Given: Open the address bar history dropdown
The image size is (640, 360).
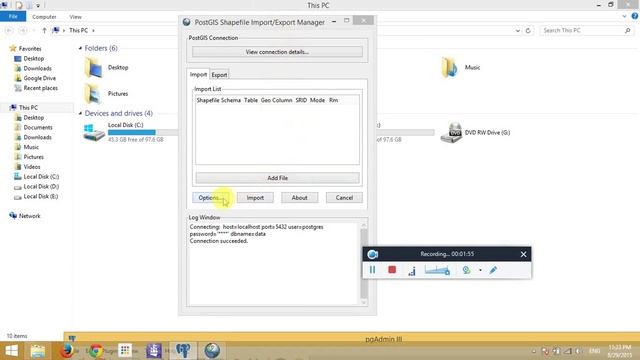Looking at the screenshot, I should [518, 30].
